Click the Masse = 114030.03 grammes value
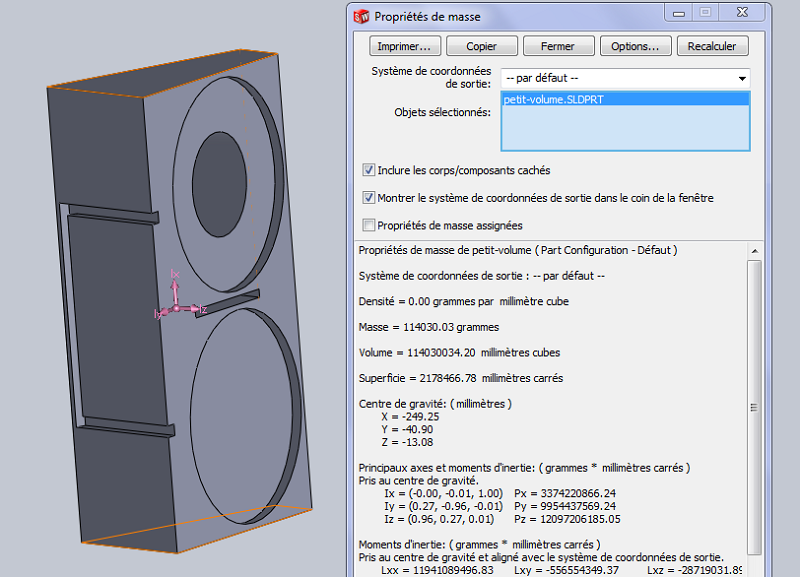The height and width of the screenshot is (577, 800). 429,327
